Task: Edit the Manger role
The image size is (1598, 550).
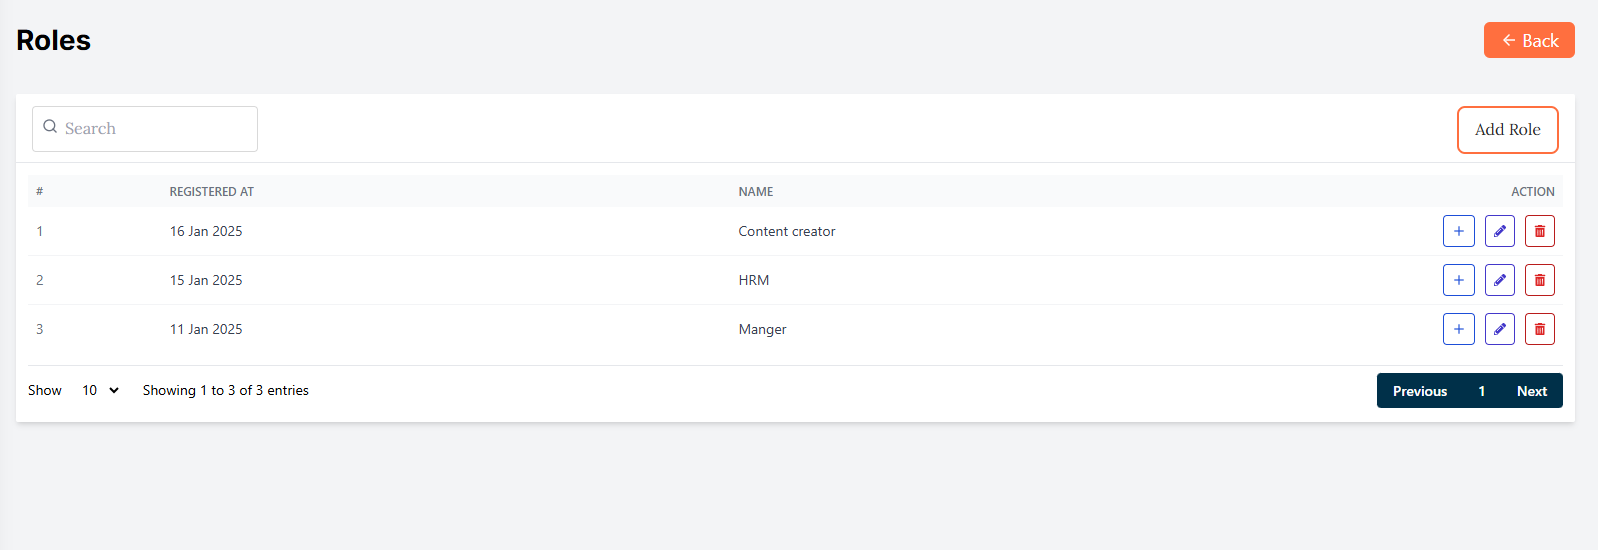Action: coord(1499,329)
